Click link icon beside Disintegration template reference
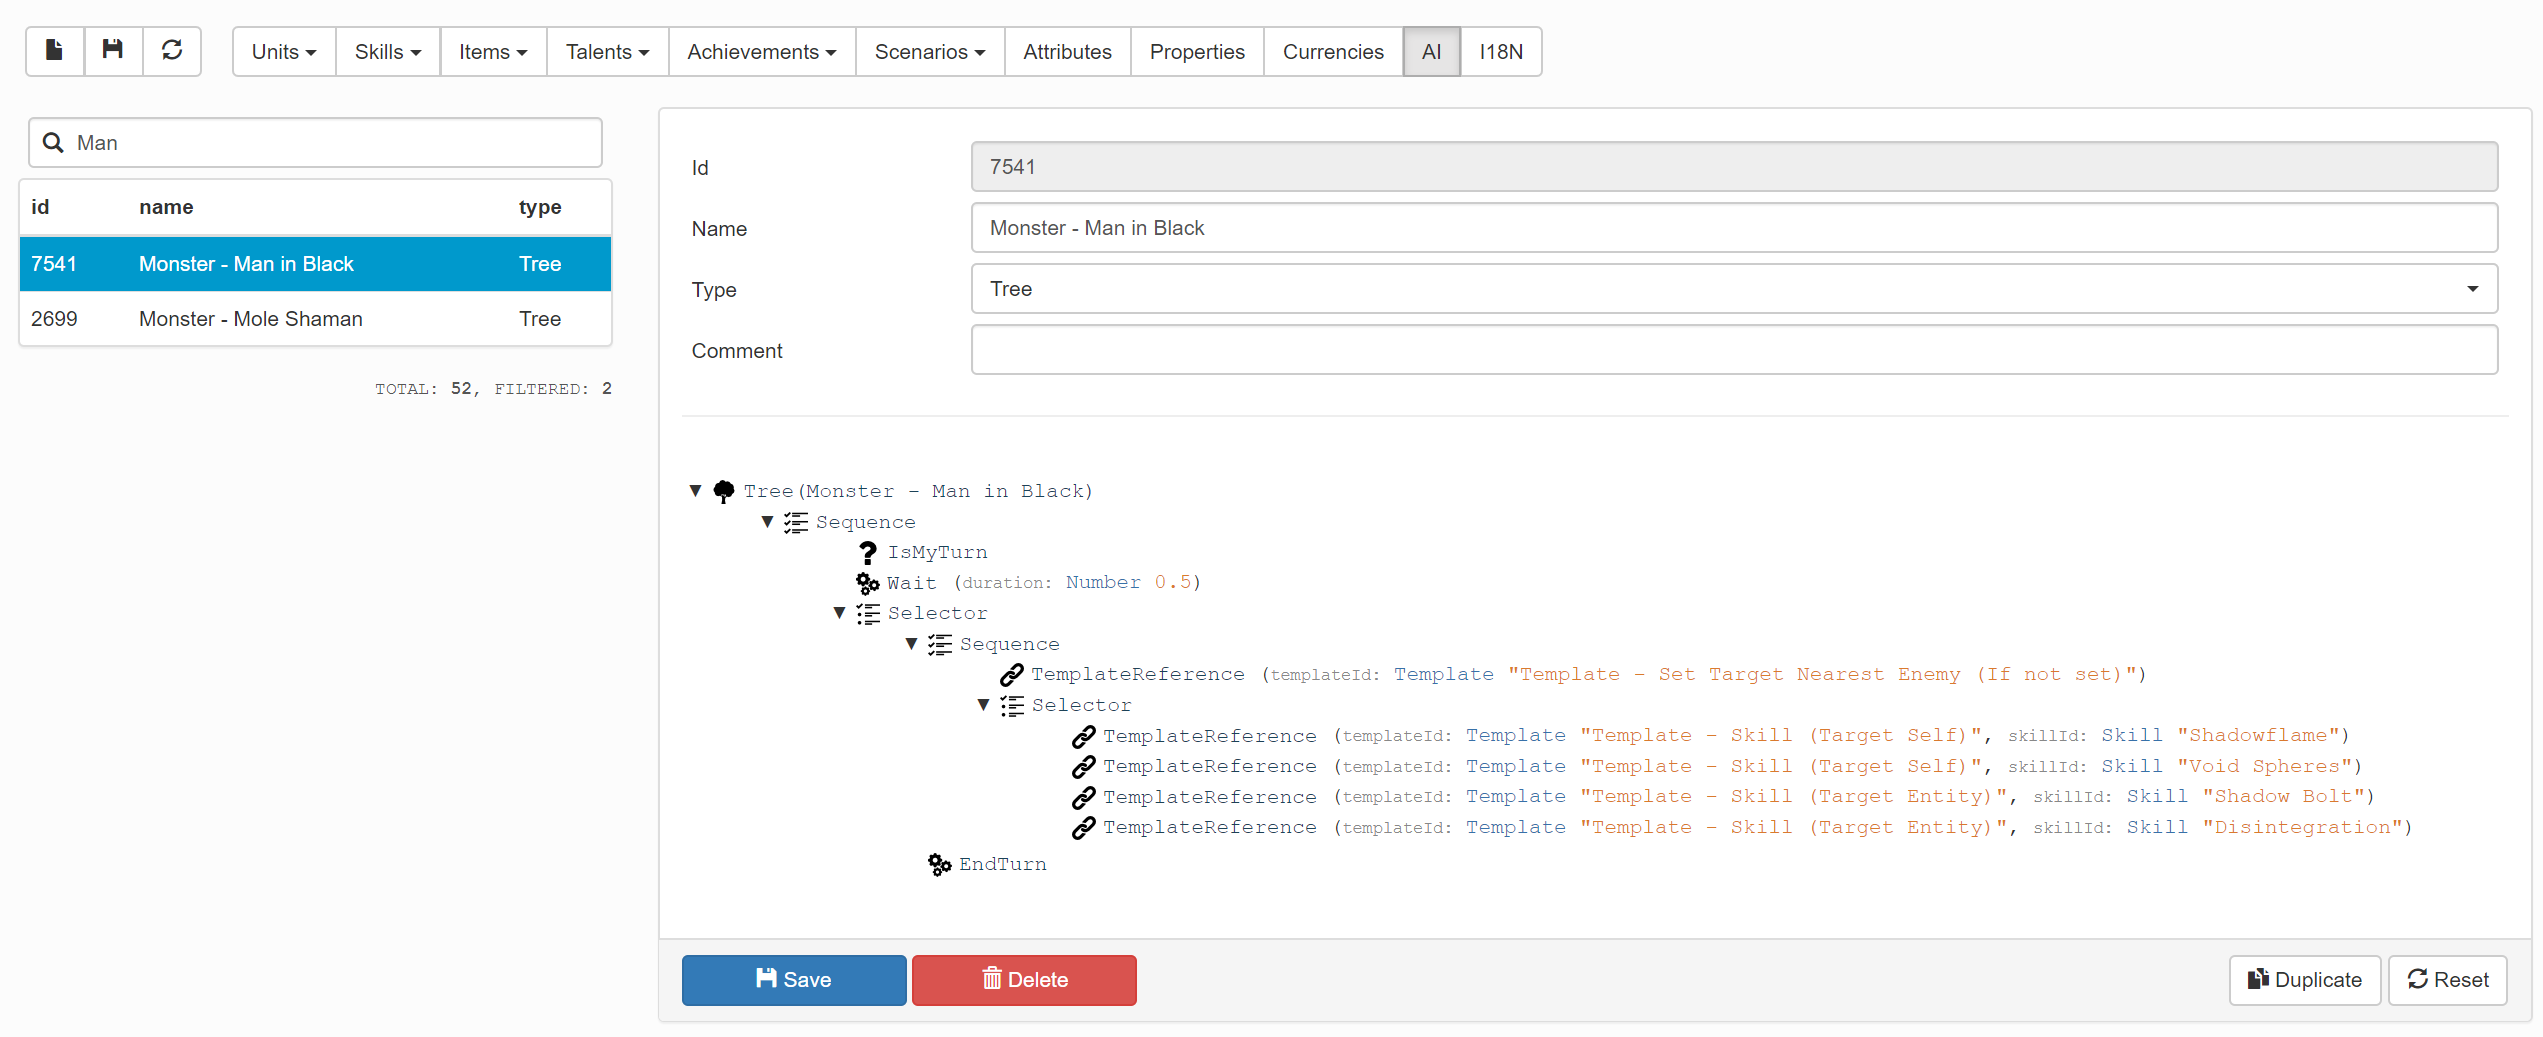Screen dimensions: 2543x1037 pos(1083,828)
